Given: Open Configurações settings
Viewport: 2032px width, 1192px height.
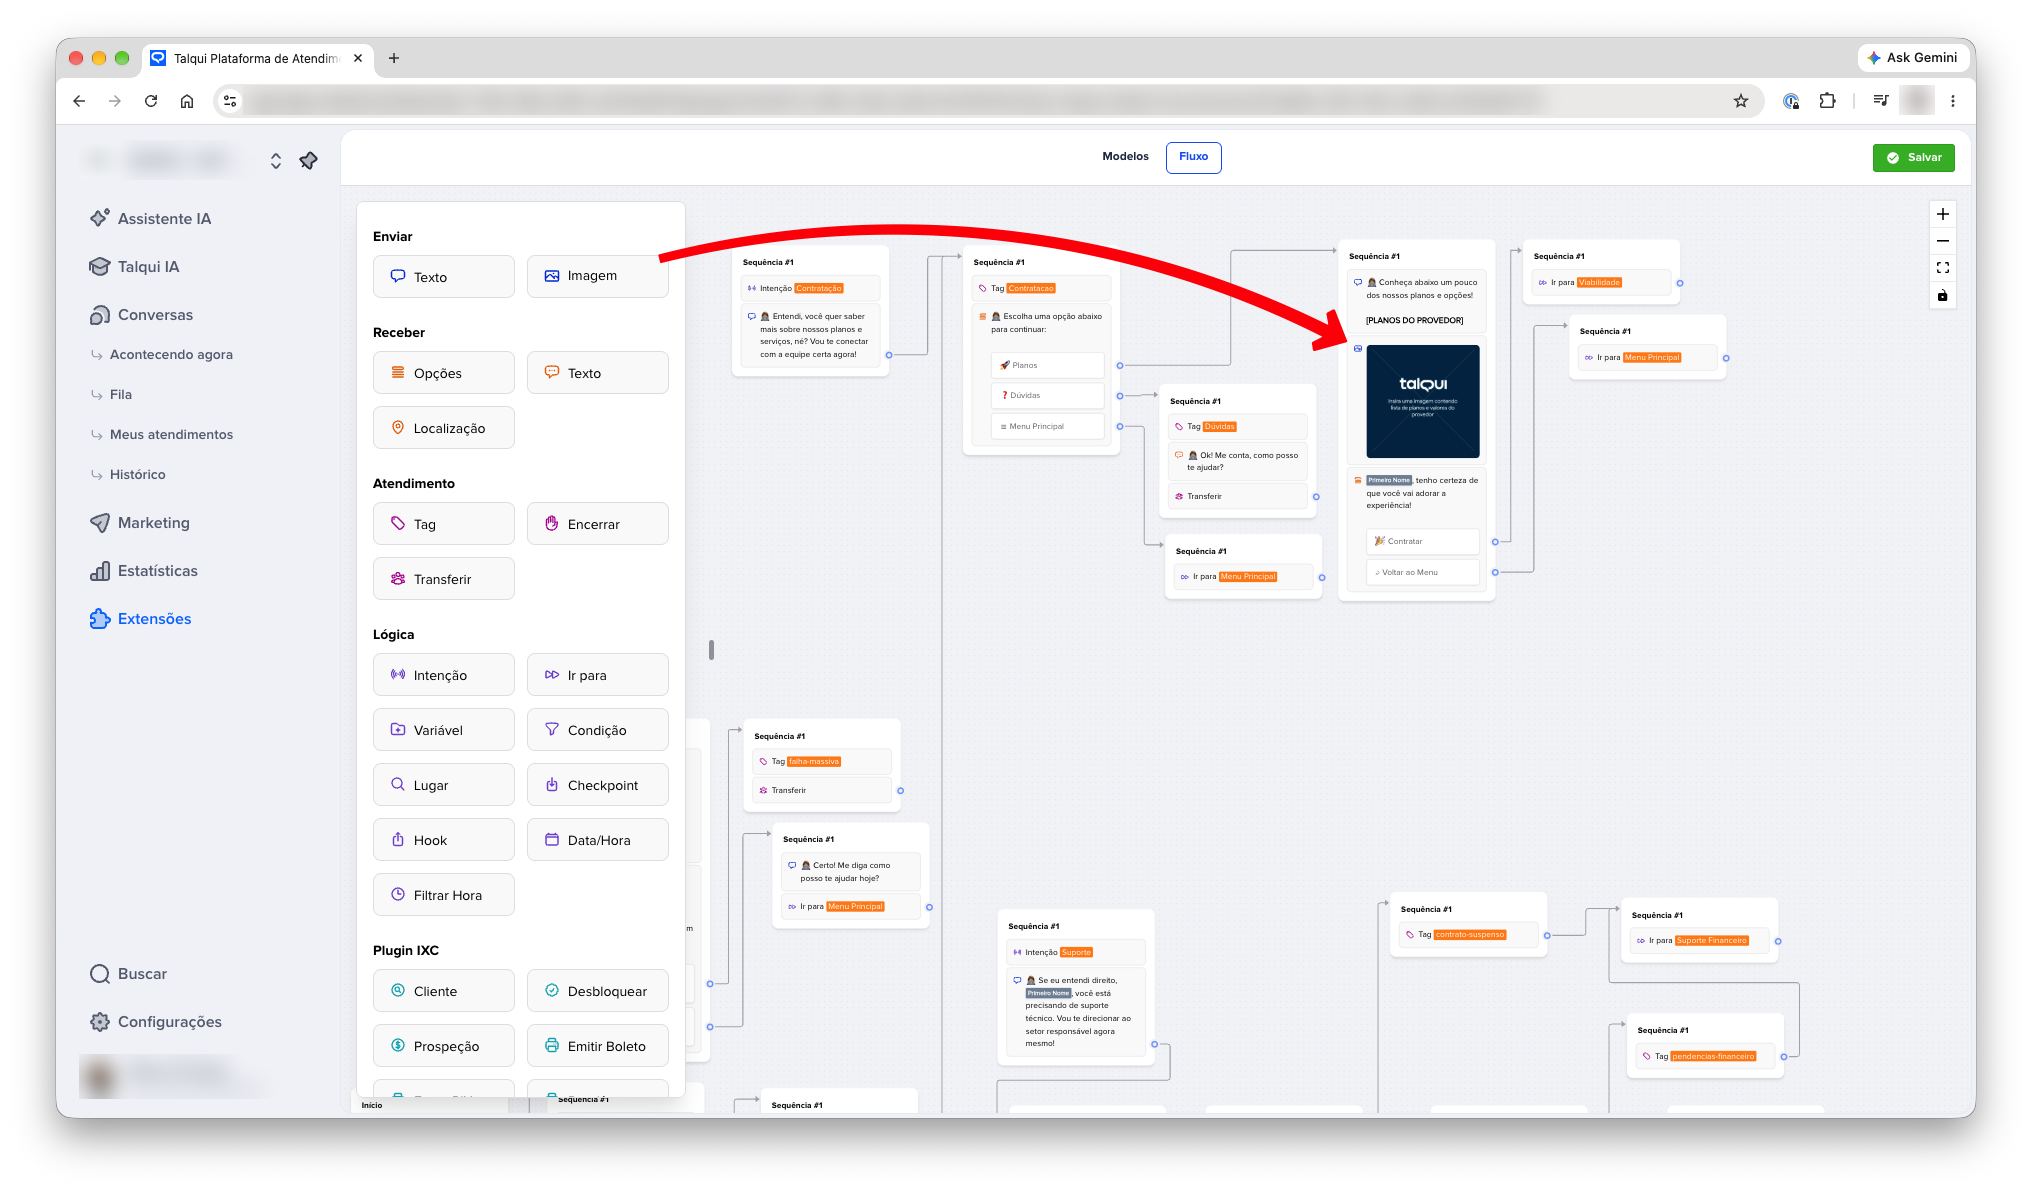Looking at the screenshot, I should coord(155,1021).
